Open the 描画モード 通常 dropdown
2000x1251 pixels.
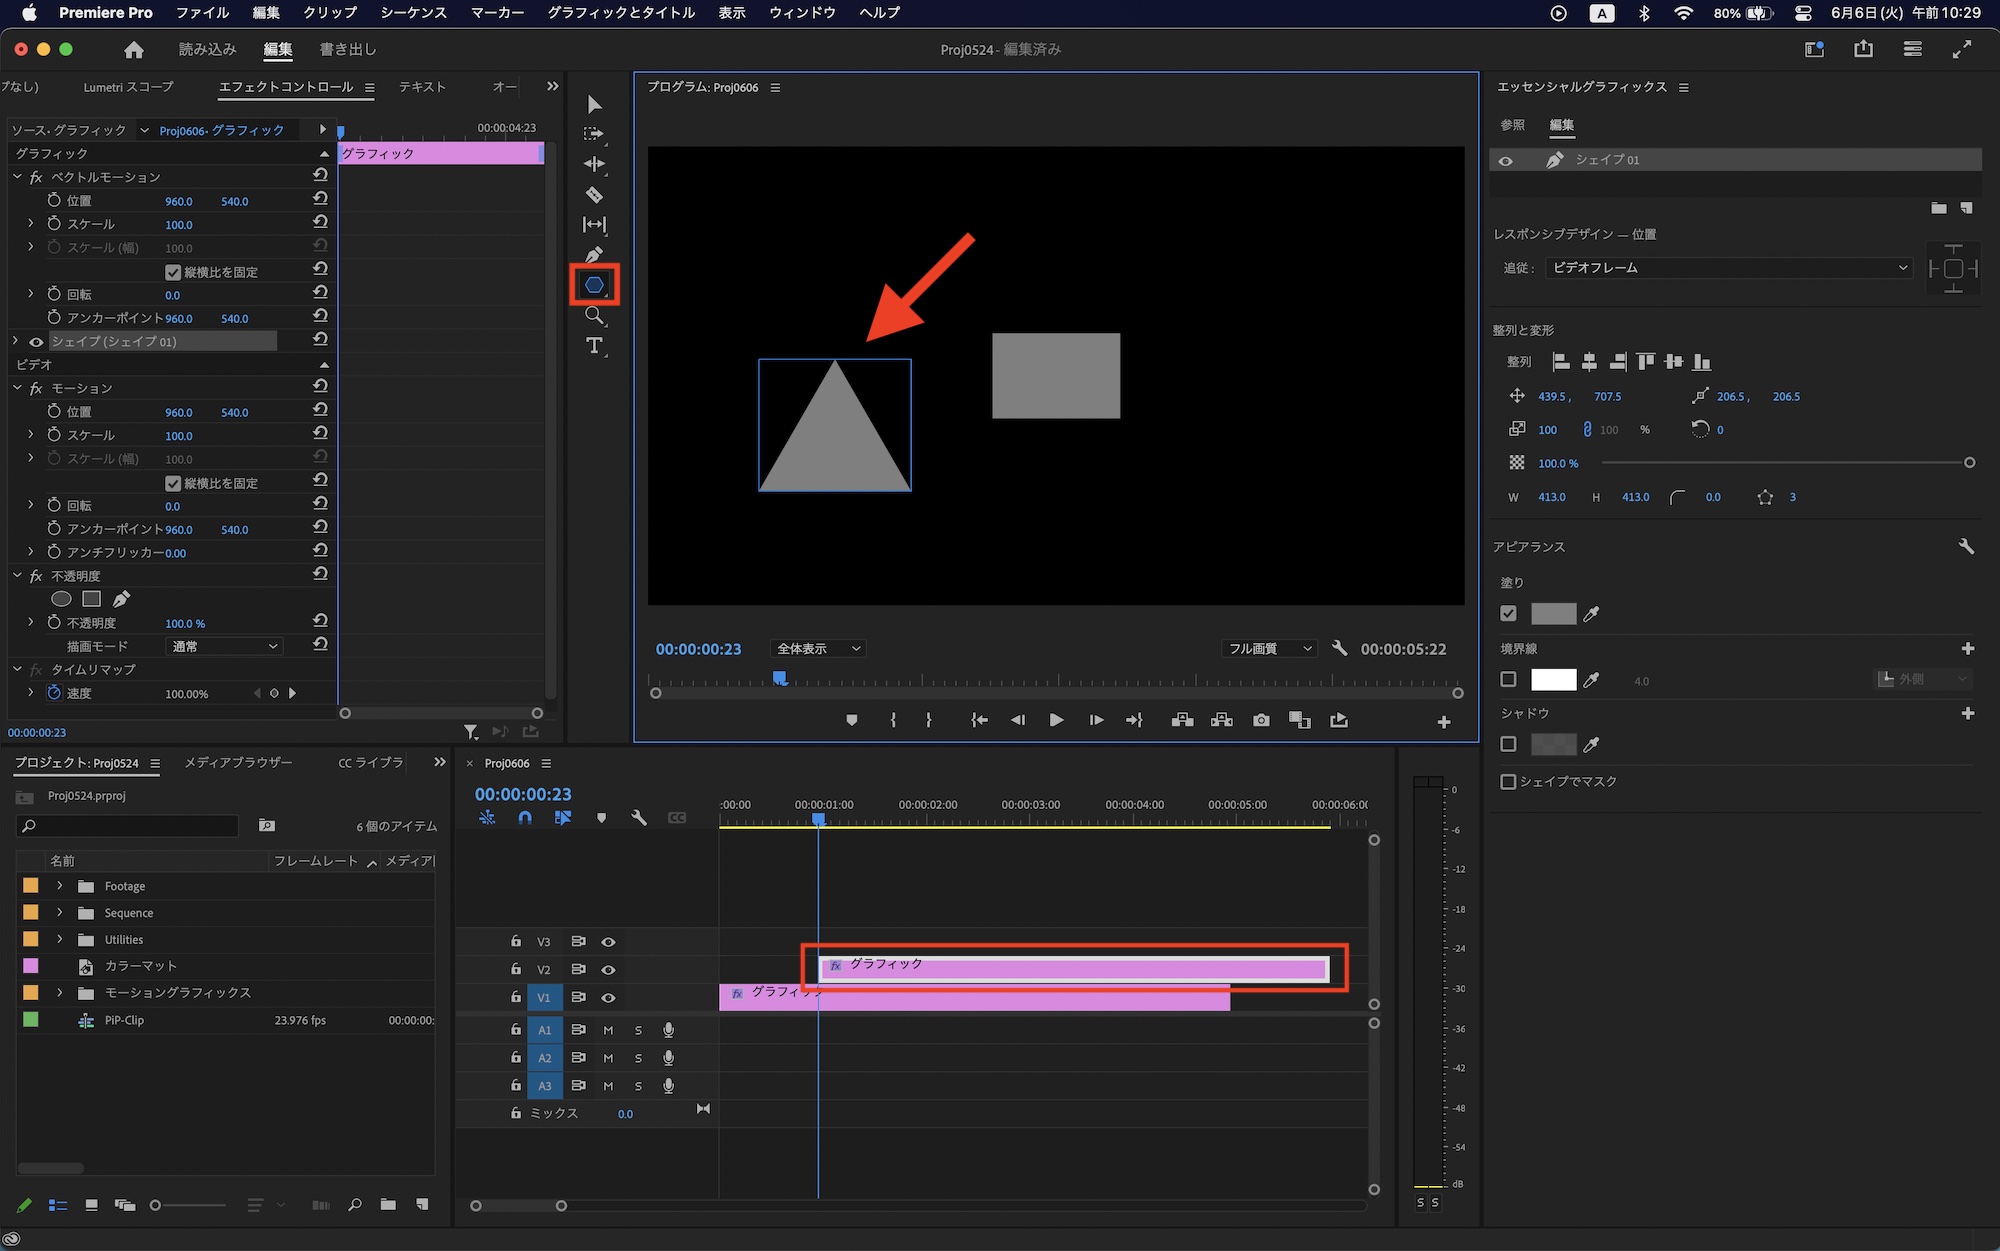(225, 647)
